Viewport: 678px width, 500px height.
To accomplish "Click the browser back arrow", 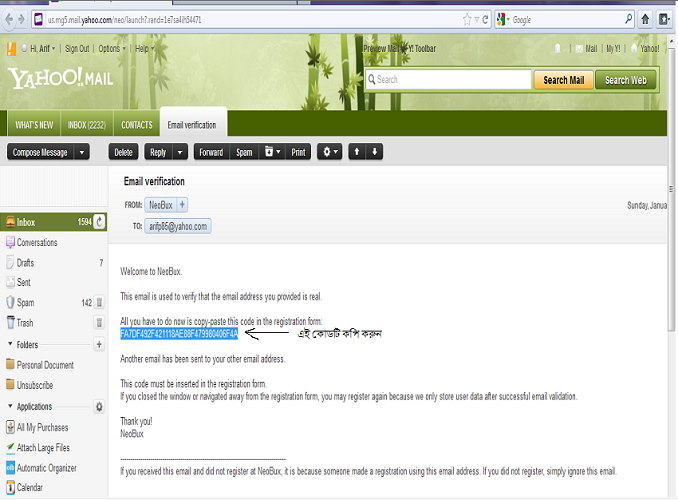I will point(9,19).
